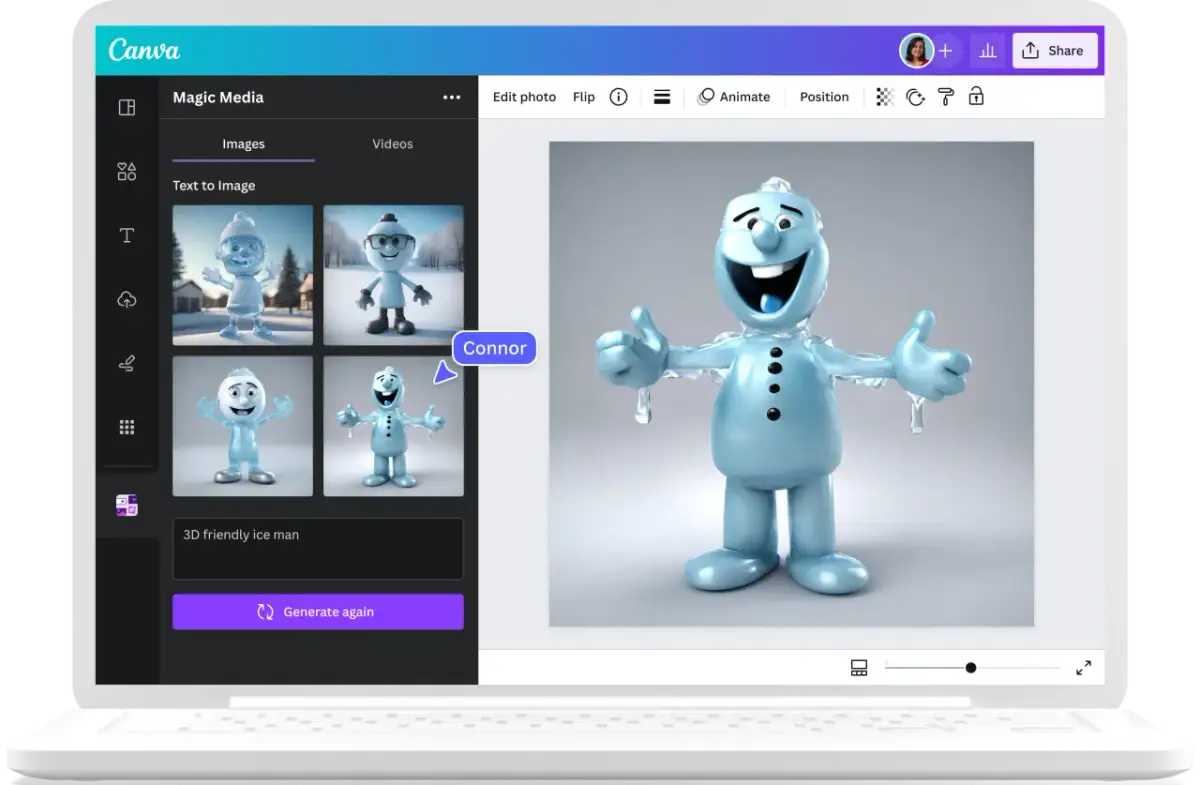
Task: Open the Design templates sidebar icon
Action: (127, 108)
